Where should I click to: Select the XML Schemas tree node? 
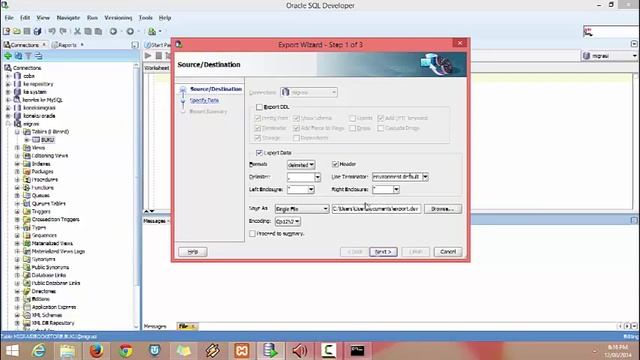(x=47, y=315)
